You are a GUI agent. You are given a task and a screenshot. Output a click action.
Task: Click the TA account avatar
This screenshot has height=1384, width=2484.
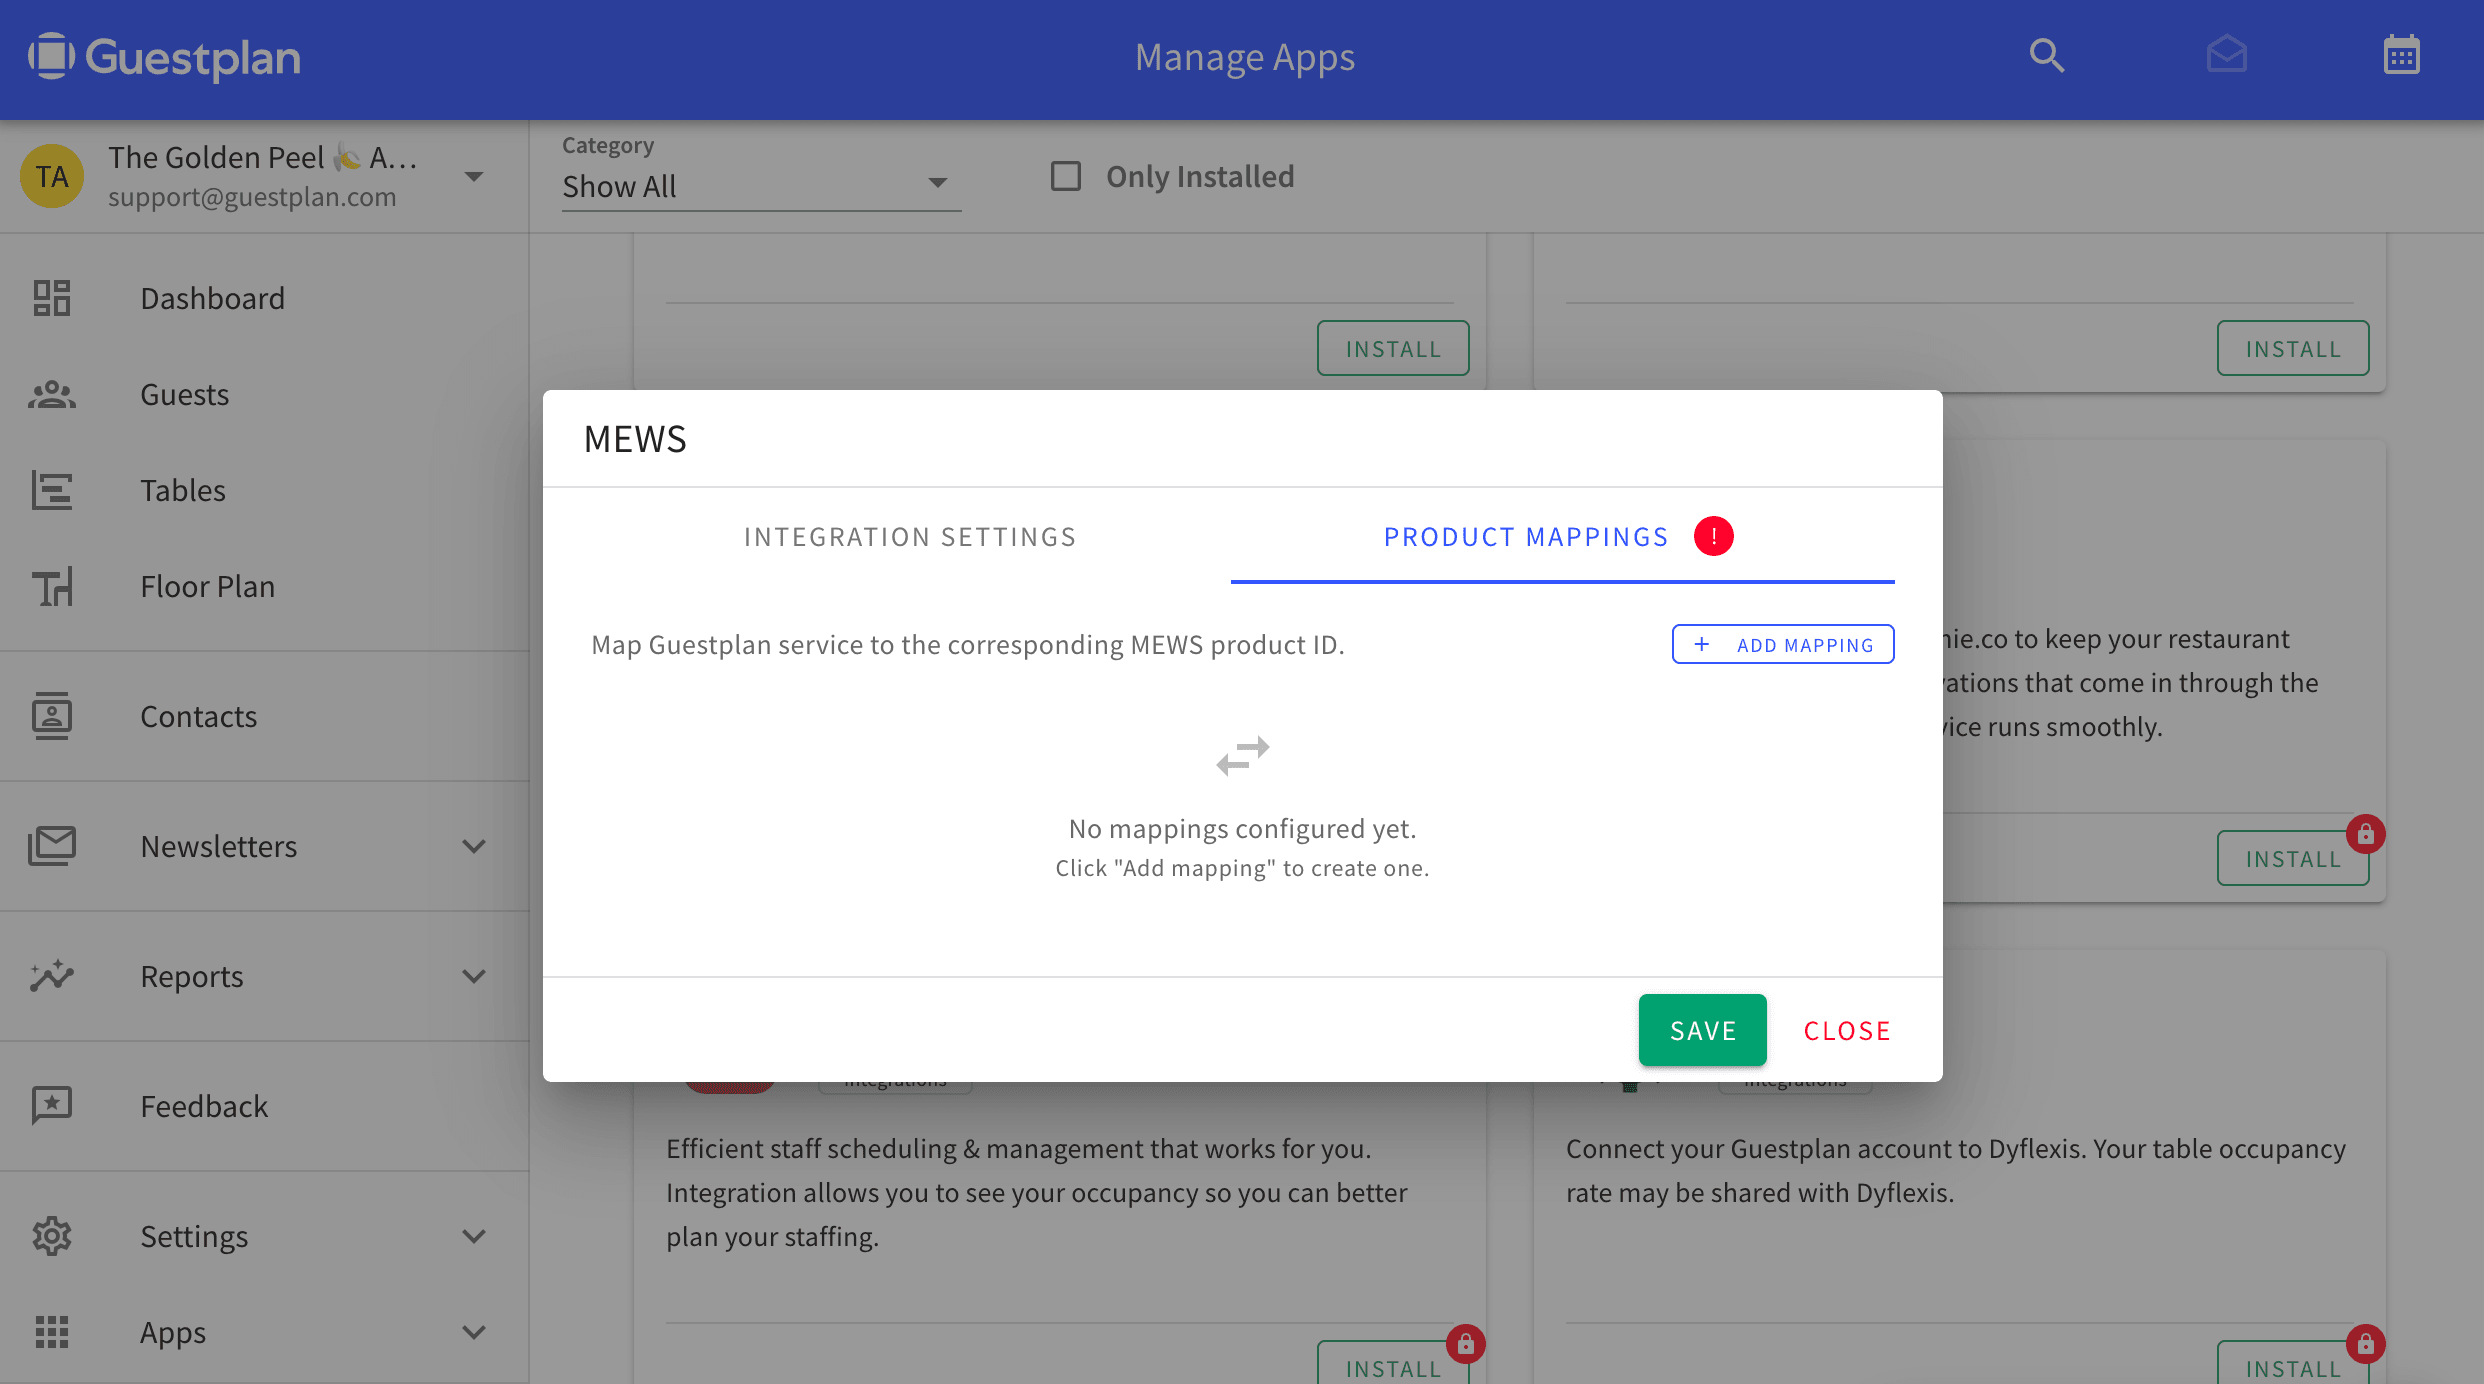click(52, 176)
